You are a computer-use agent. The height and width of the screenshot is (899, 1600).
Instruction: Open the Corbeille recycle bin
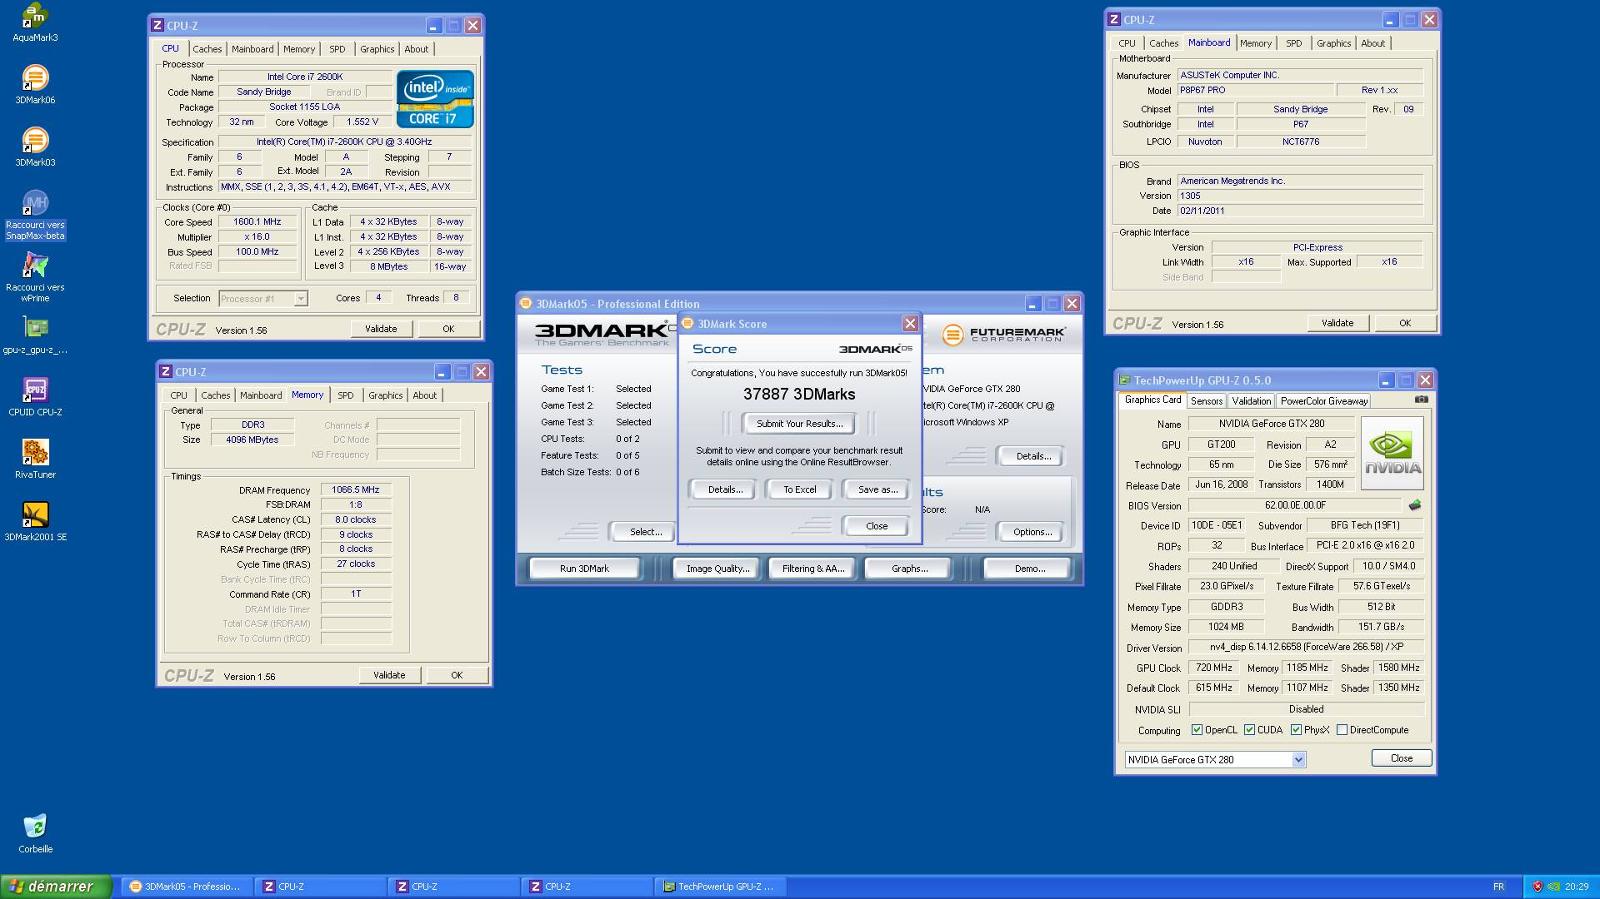tap(35, 832)
